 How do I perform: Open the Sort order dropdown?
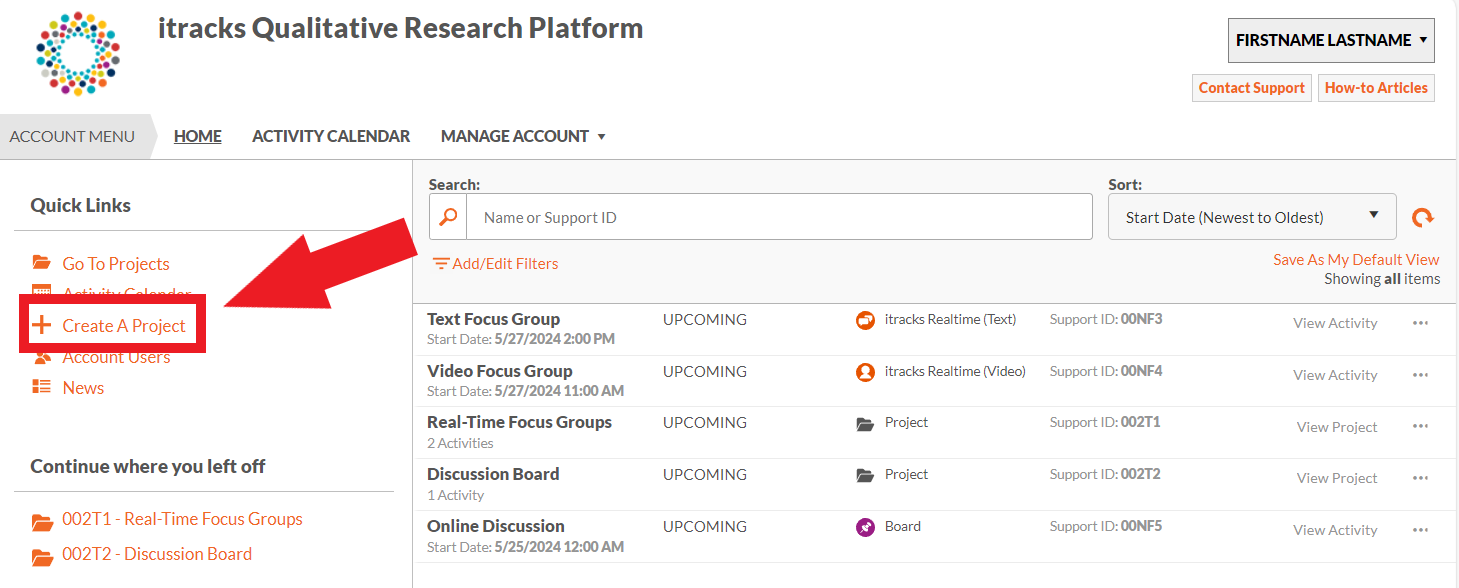point(1252,217)
